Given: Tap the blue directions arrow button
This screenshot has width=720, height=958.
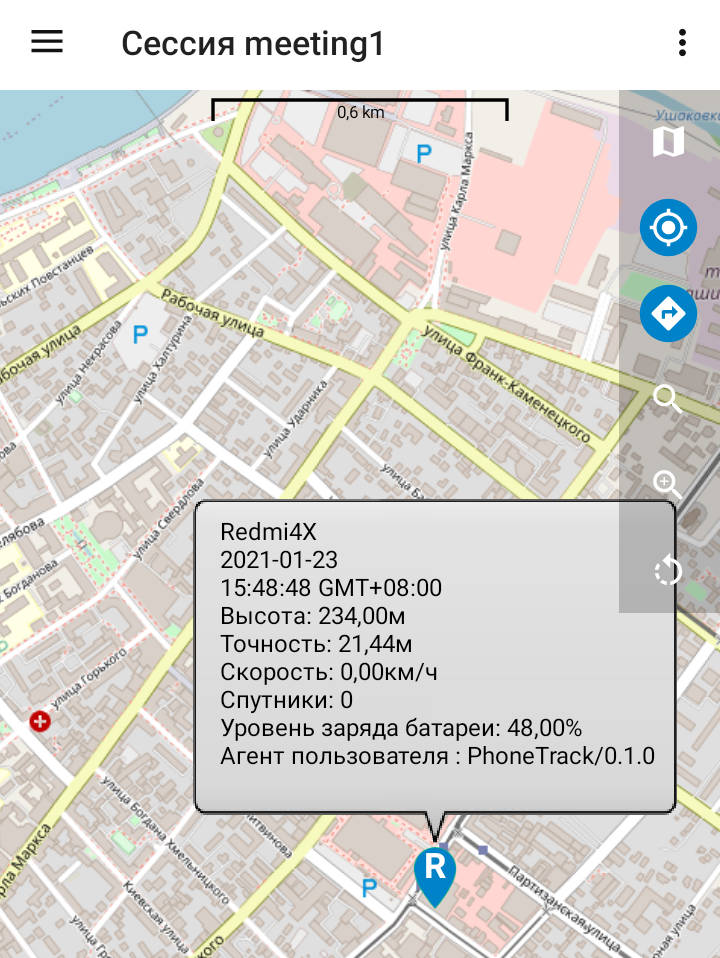Looking at the screenshot, I should click(668, 313).
